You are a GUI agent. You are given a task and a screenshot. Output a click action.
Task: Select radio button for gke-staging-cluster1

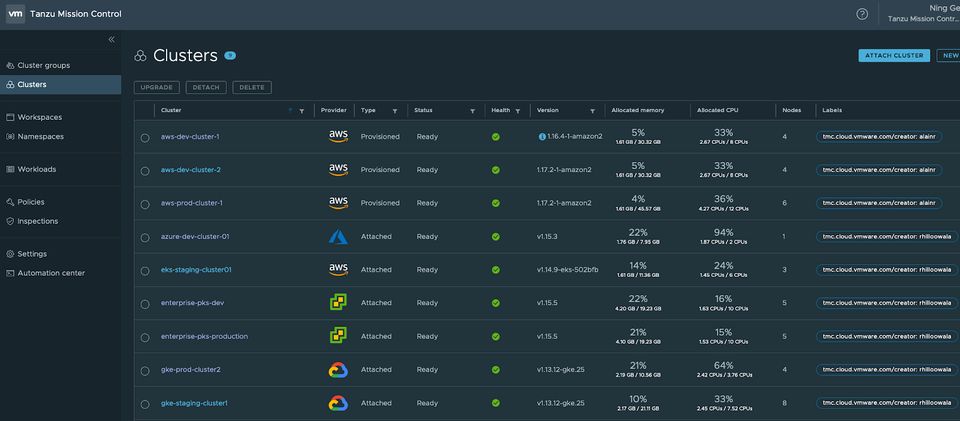click(144, 404)
